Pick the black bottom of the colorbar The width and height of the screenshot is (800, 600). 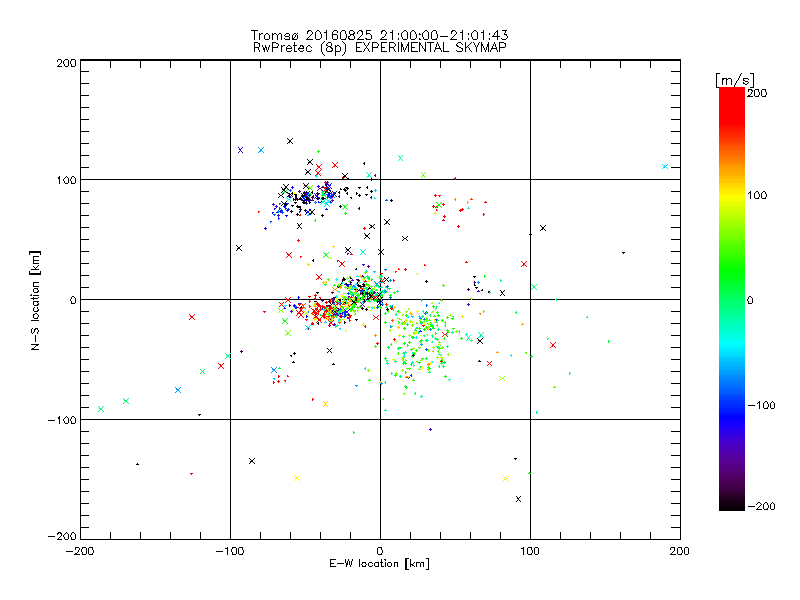tap(732, 505)
